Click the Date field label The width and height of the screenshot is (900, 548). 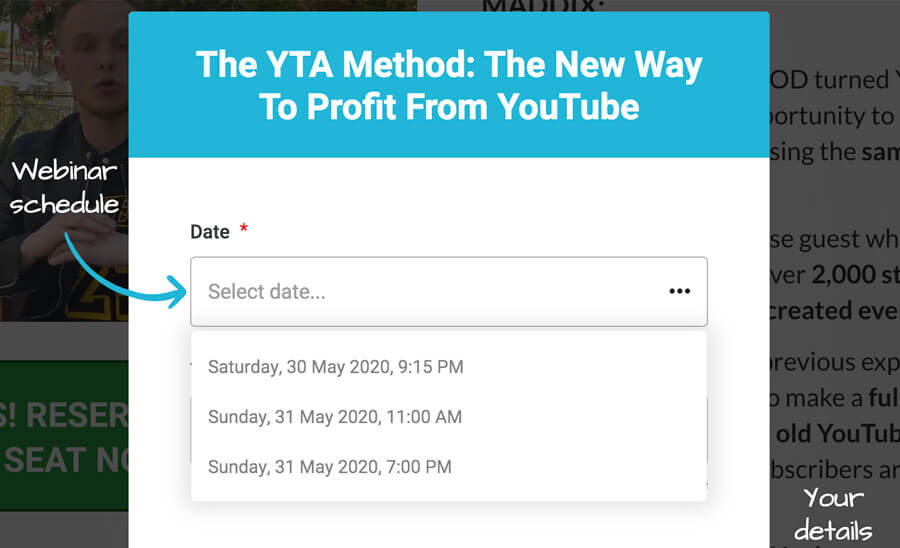pyautogui.click(x=210, y=232)
